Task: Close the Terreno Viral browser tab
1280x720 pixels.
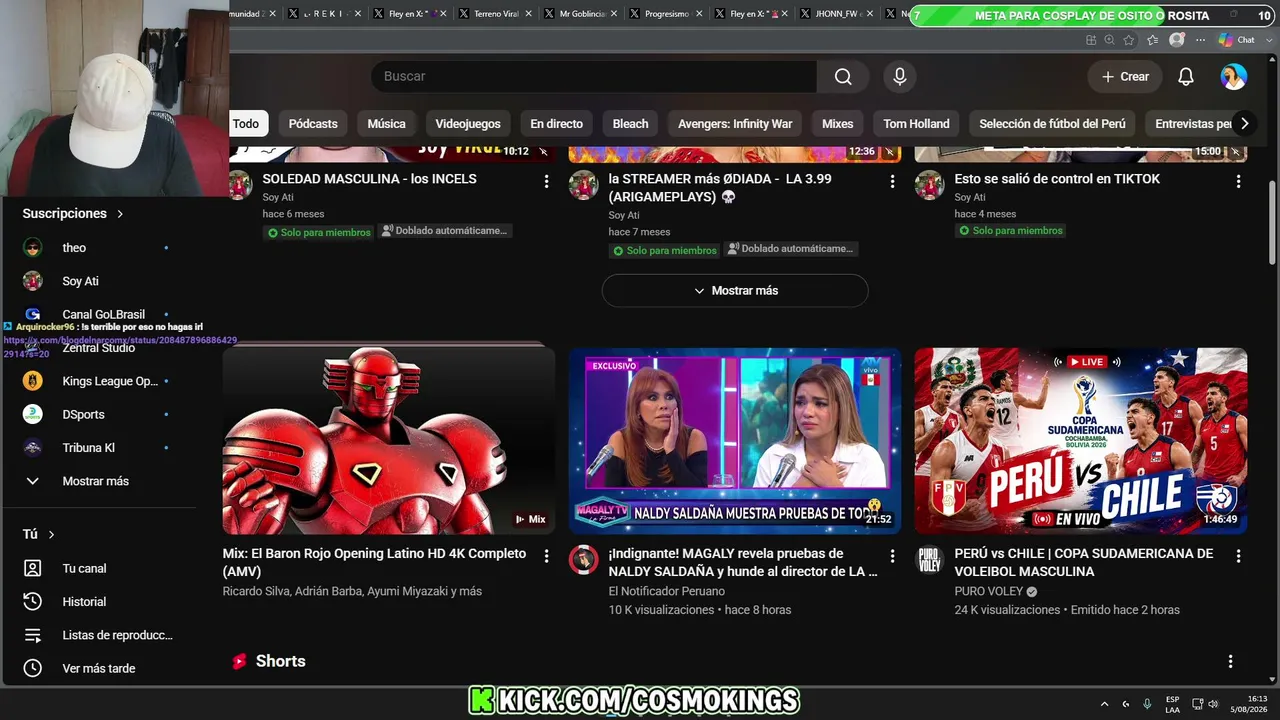Action: (x=528, y=14)
